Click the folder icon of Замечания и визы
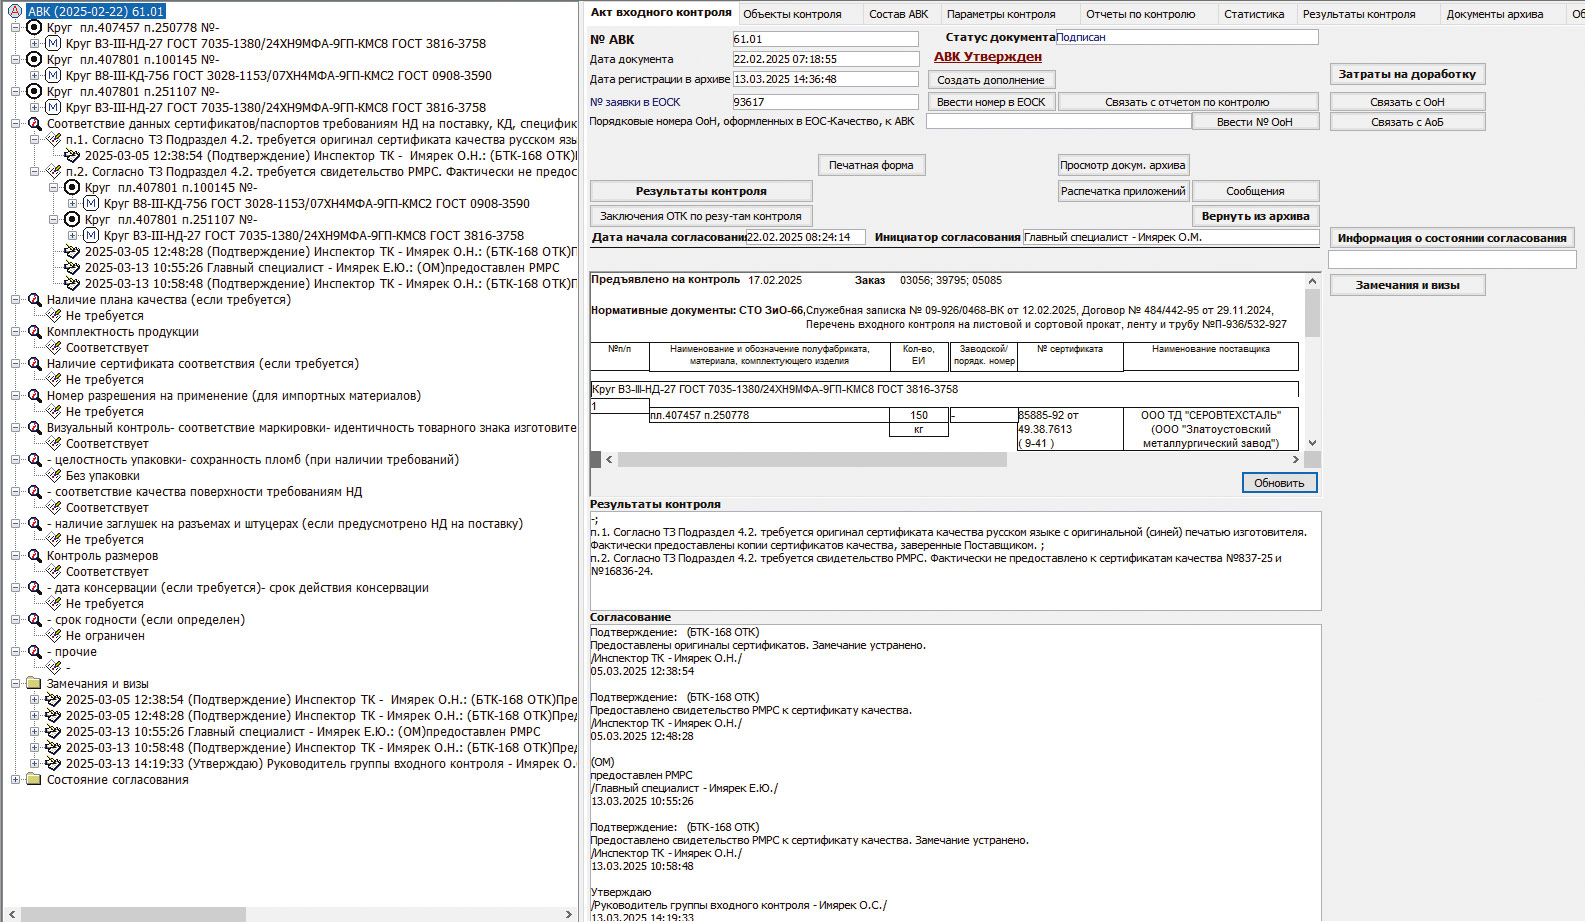Viewport: 1585px width, 922px height. pos(34,684)
